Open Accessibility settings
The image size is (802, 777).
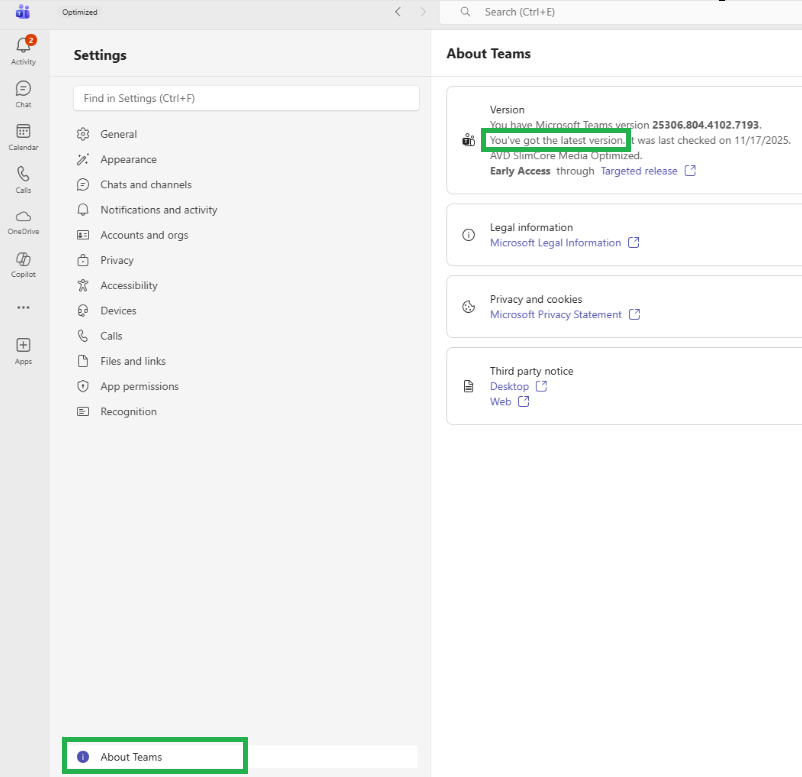(247, 285)
